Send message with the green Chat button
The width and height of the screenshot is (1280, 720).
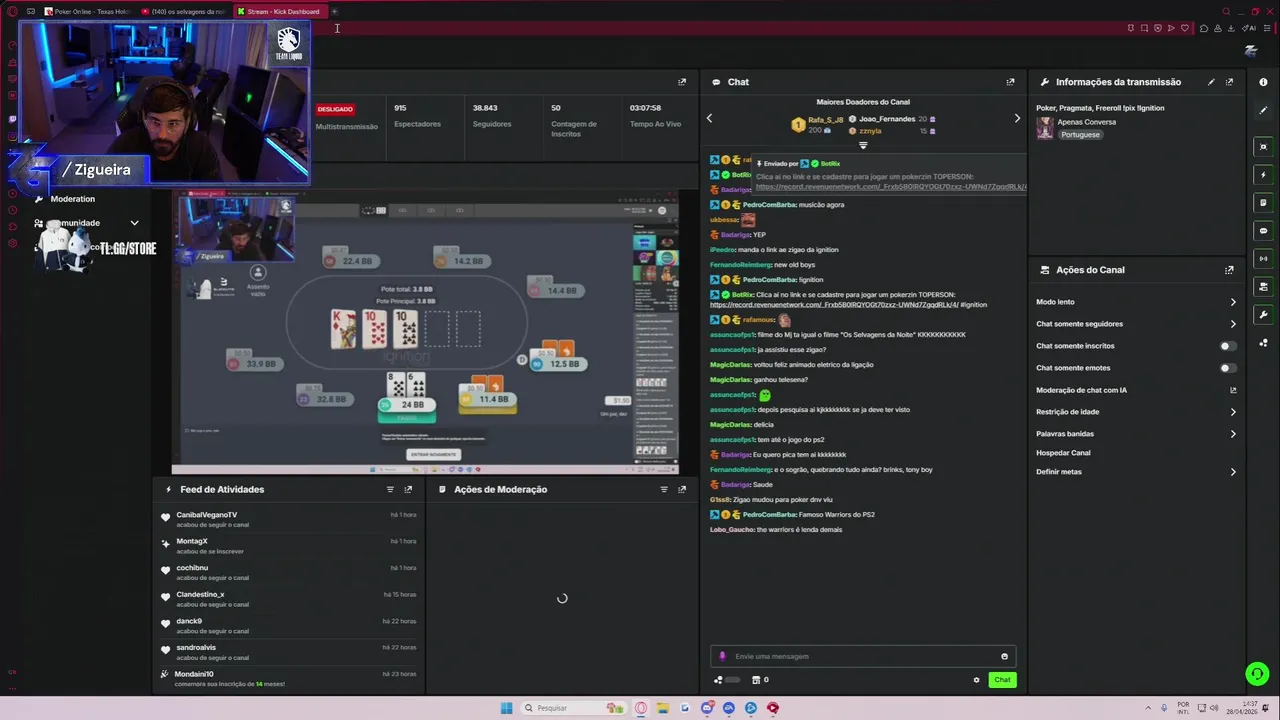click(x=1002, y=680)
